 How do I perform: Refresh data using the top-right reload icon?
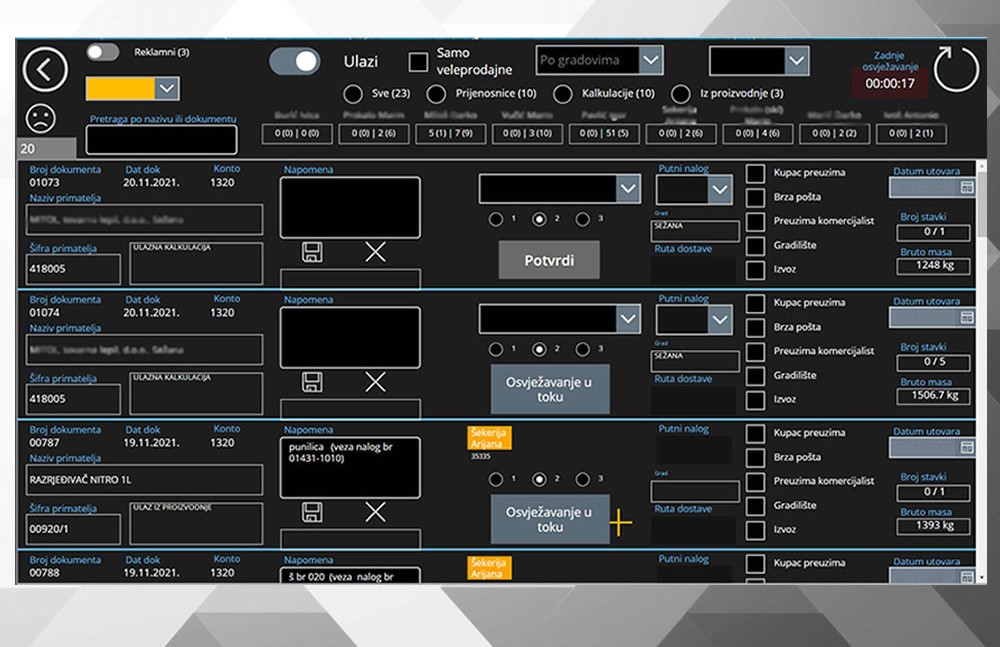coord(955,68)
